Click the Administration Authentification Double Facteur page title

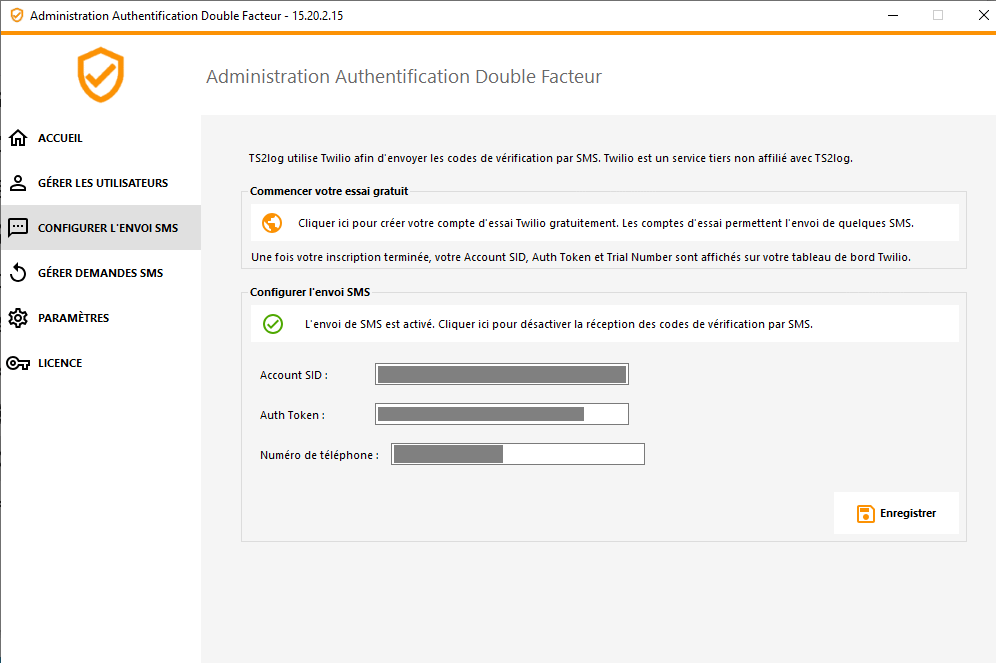(404, 76)
